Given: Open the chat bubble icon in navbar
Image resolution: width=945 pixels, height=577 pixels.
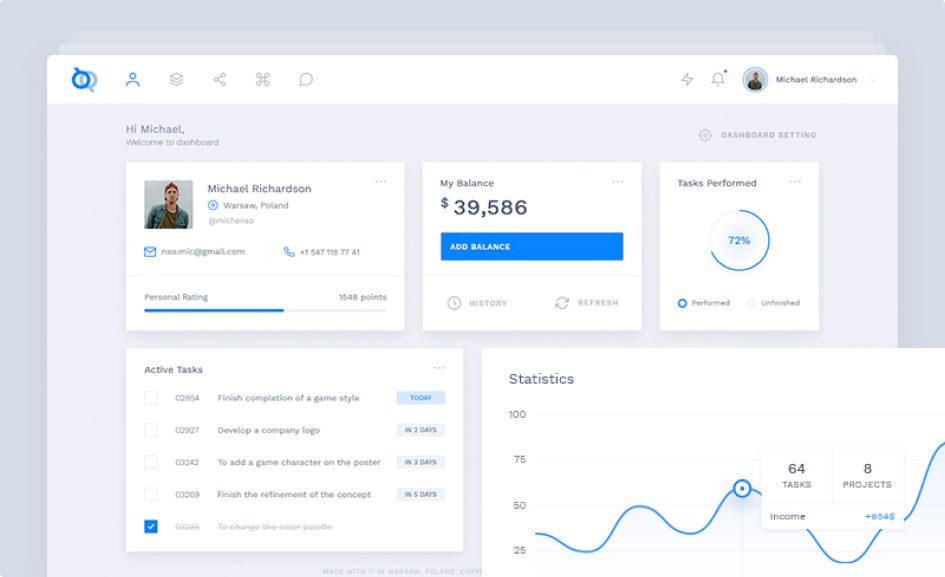Looking at the screenshot, I should click(306, 80).
